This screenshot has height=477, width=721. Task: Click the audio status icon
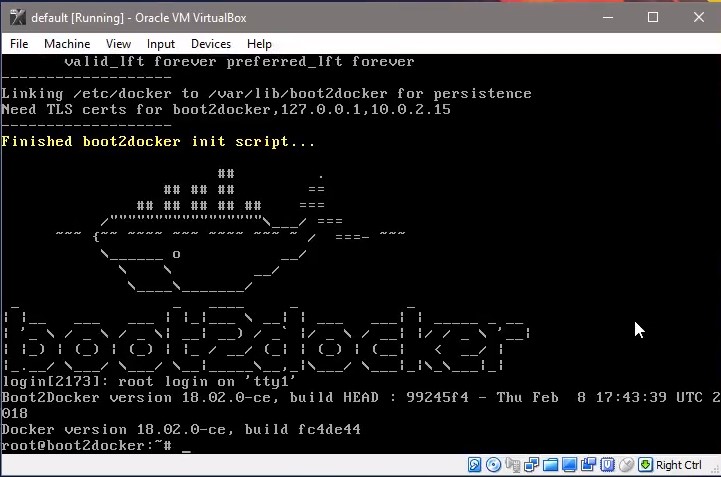[x=513, y=465]
